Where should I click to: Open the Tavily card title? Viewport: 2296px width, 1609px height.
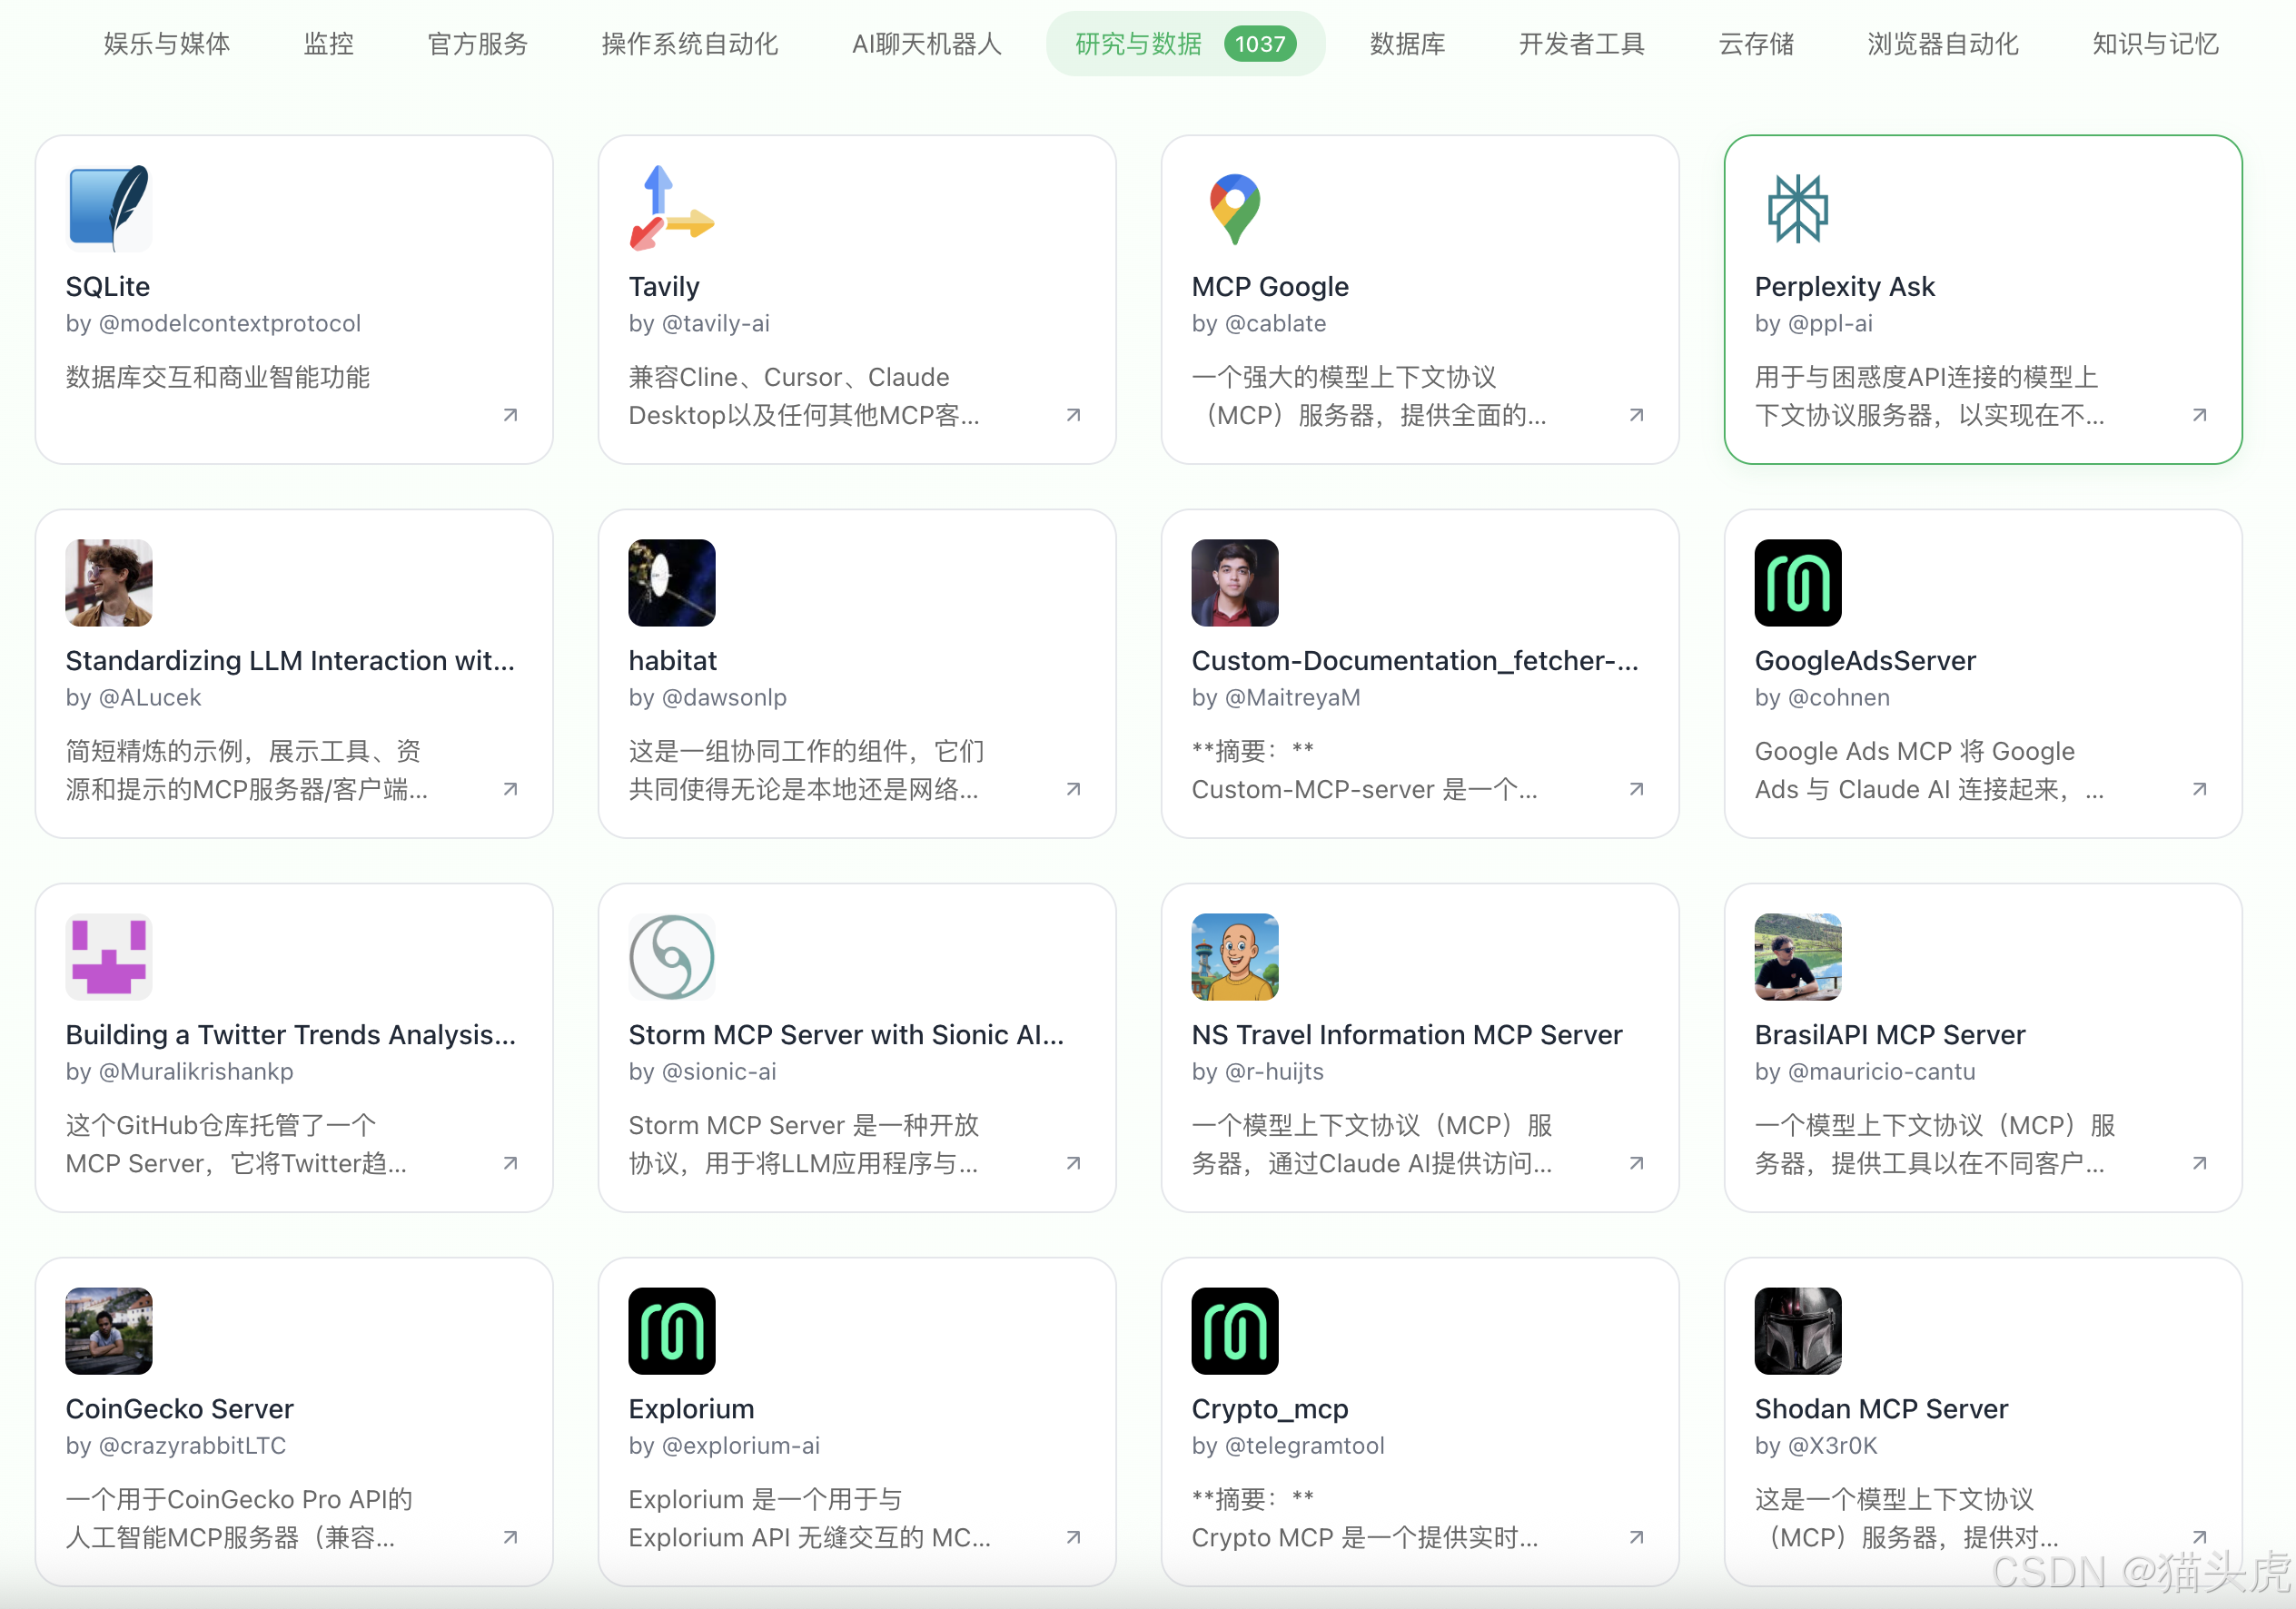click(x=664, y=287)
